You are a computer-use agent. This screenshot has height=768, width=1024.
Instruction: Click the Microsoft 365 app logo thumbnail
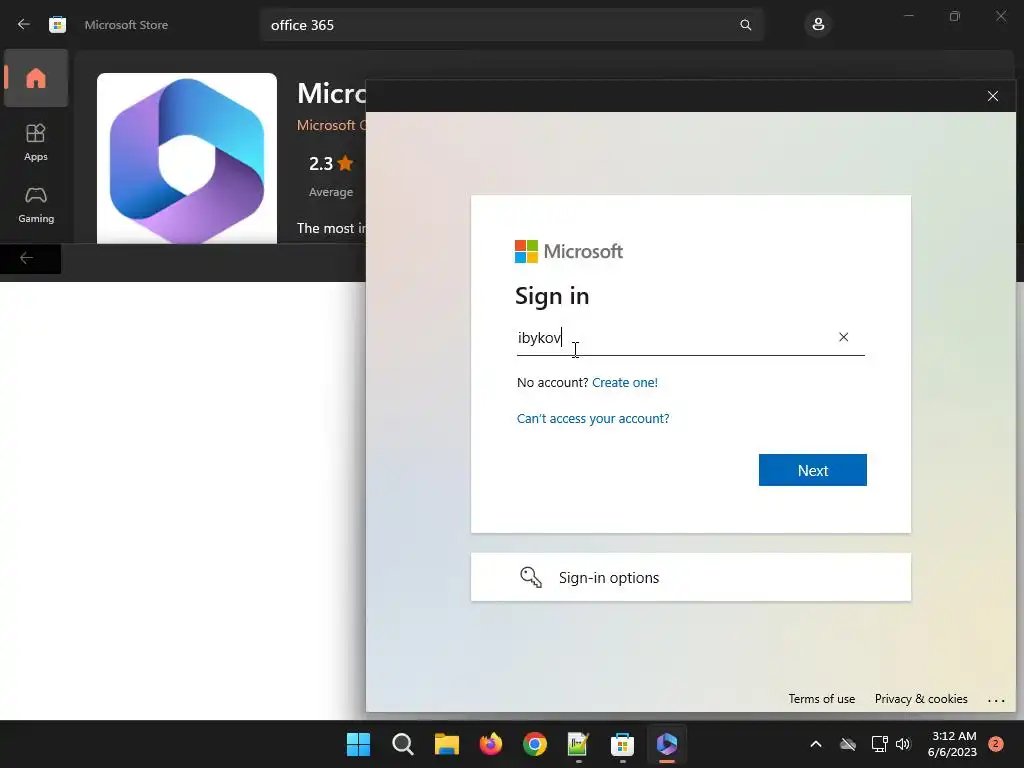click(x=187, y=158)
